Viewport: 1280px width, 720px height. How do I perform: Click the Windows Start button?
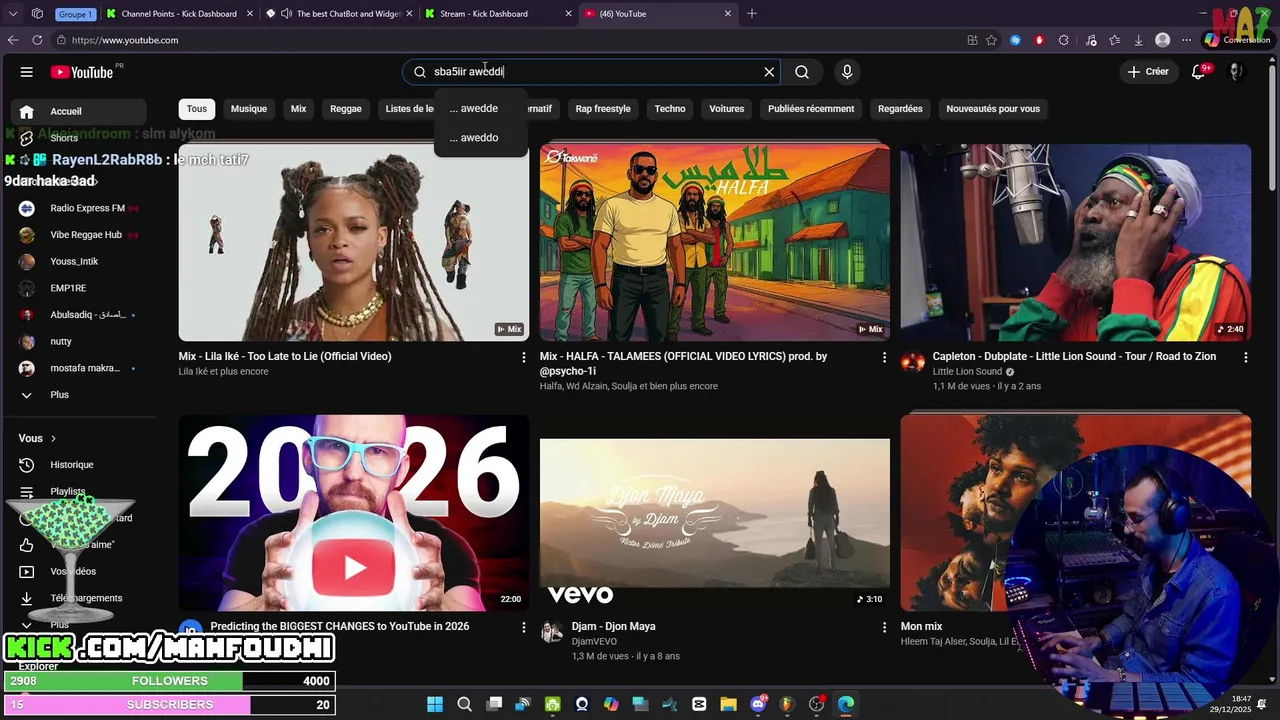click(435, 704)
